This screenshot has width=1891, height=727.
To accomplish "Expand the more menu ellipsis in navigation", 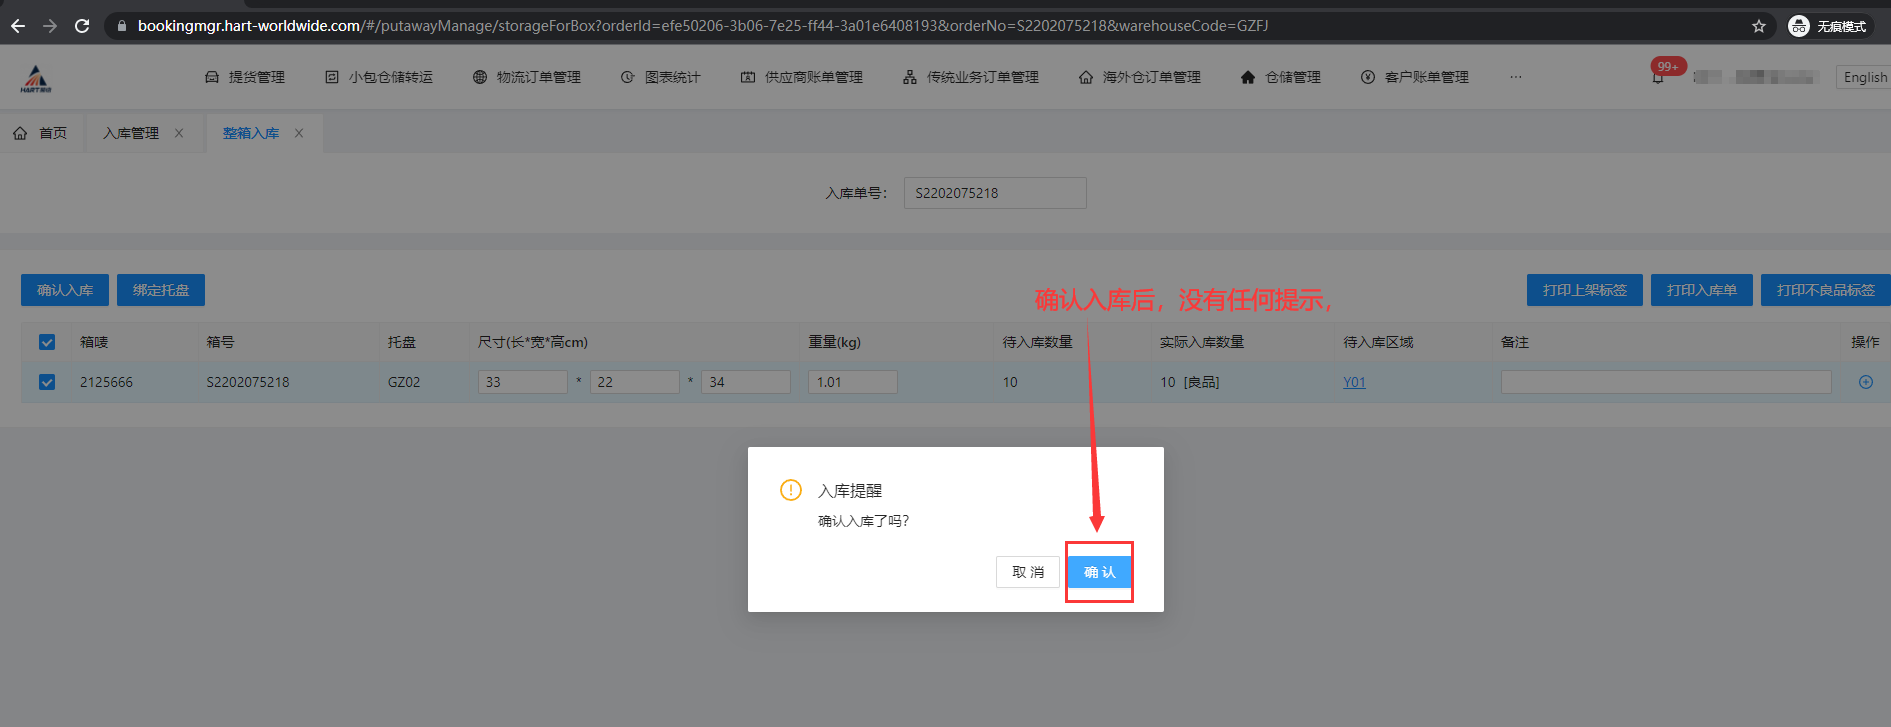I will point(1516,77).
